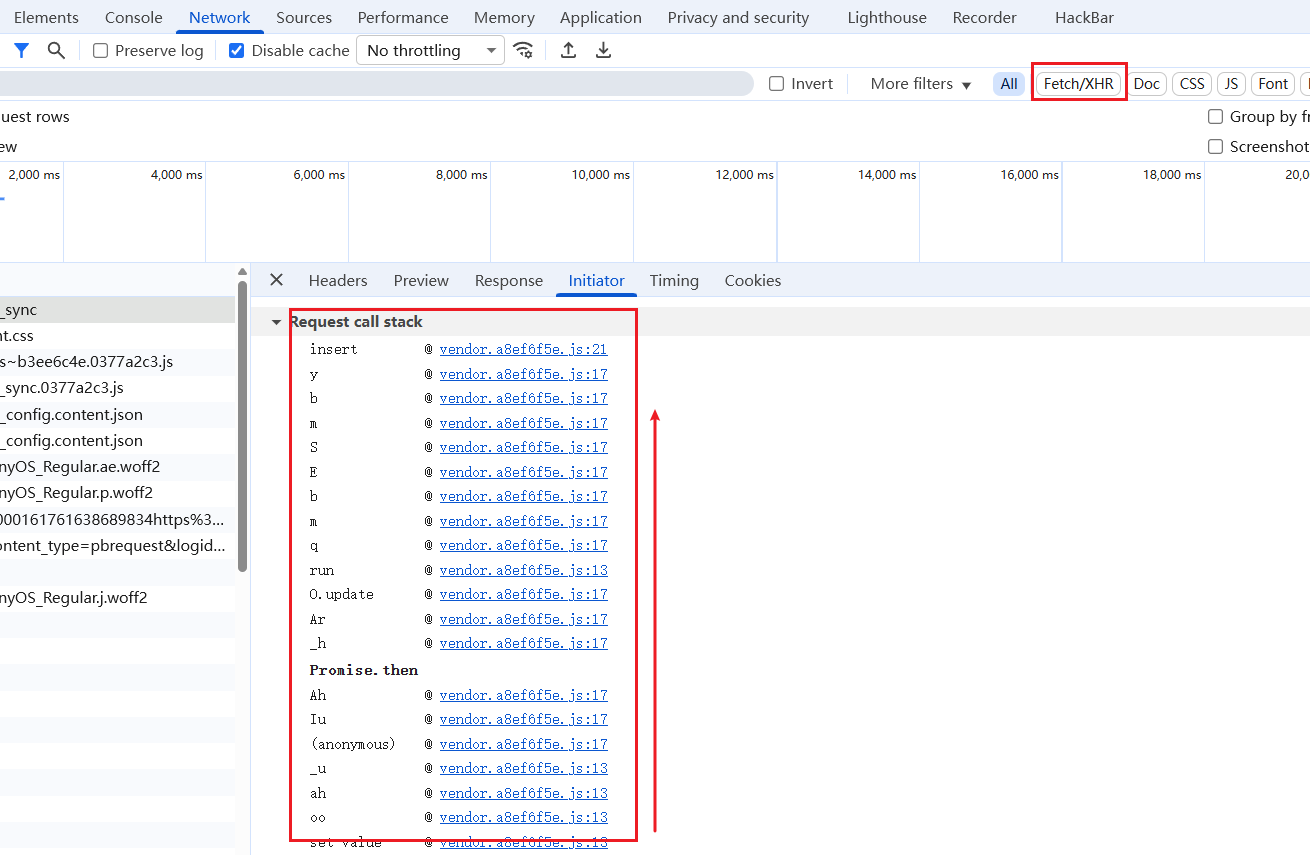Image resolution: width=1310 pixels, height=855 pixels.
Task: Close the request details panel
Action: click(x=277, y=280)
